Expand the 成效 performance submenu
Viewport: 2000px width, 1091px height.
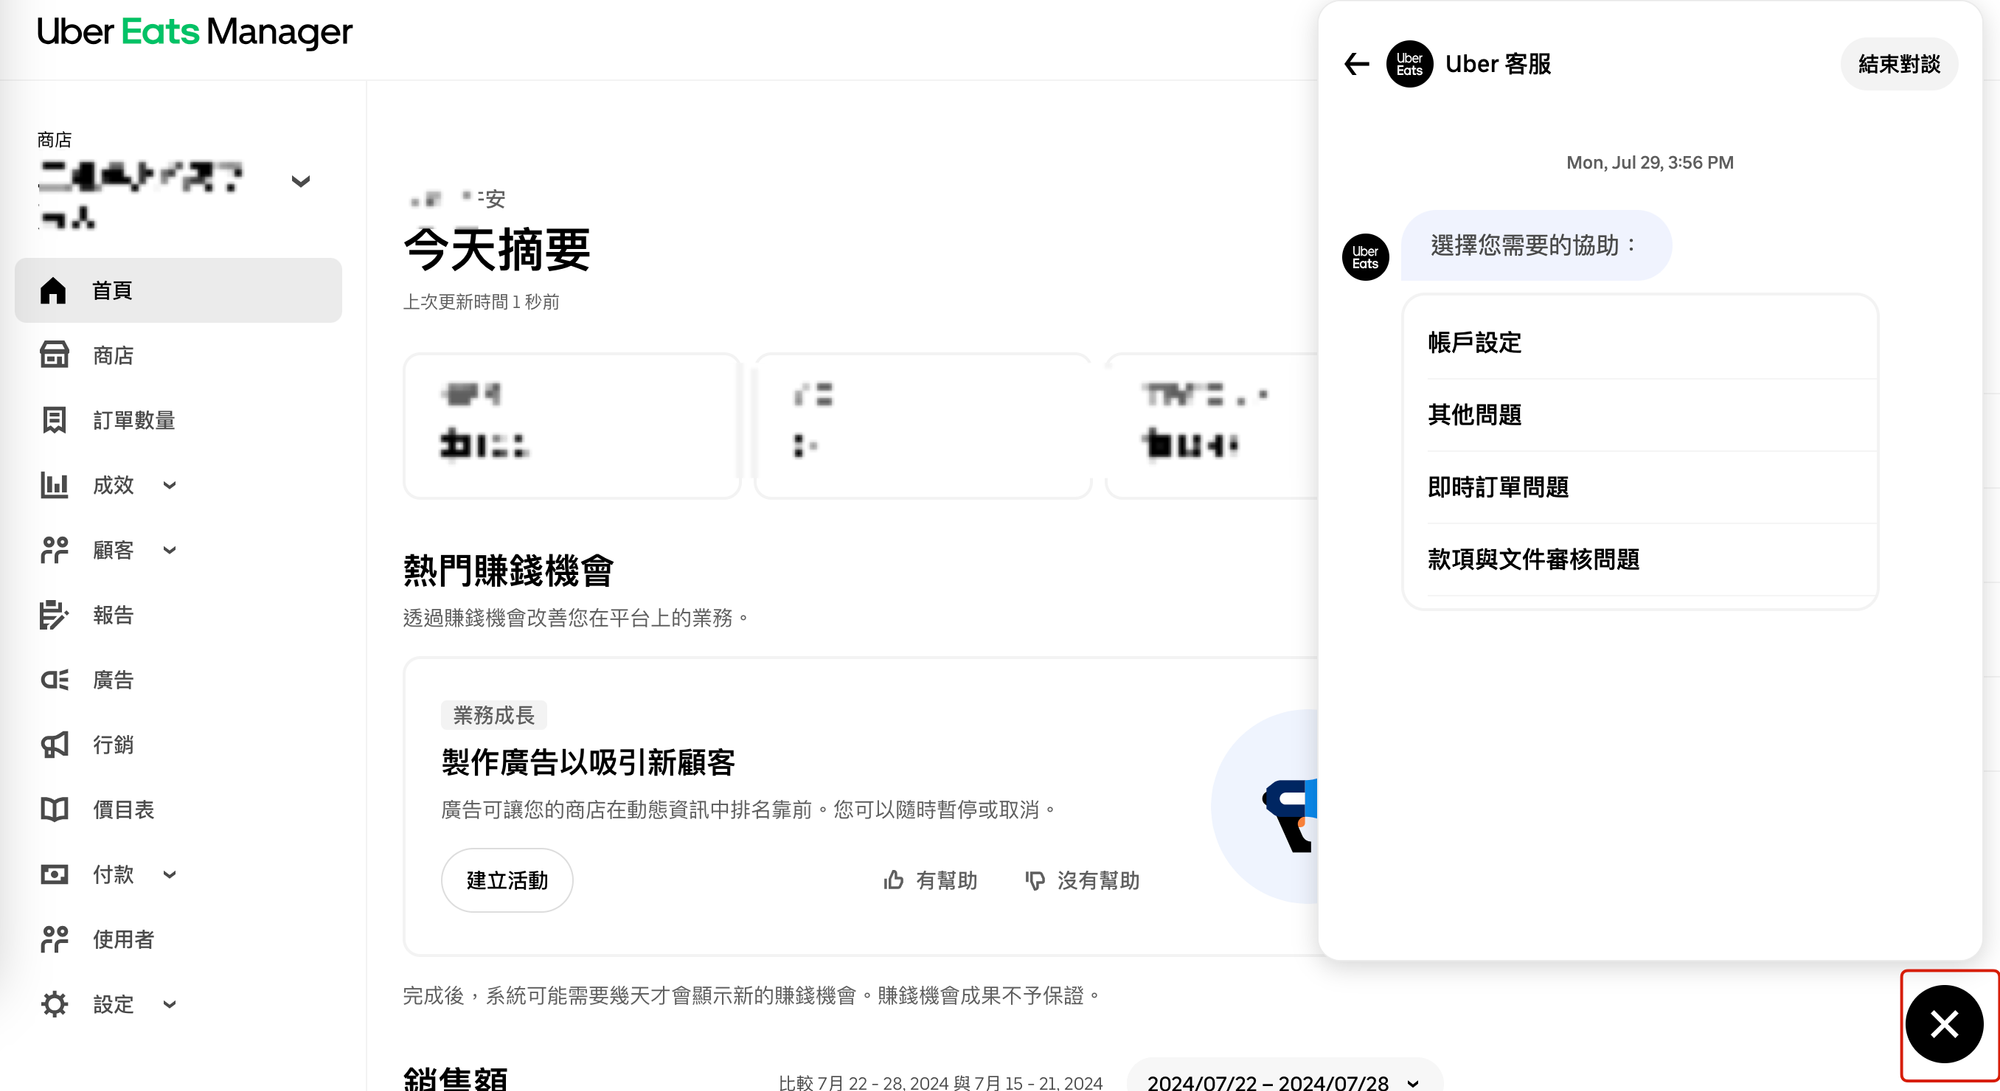(169, 485)
